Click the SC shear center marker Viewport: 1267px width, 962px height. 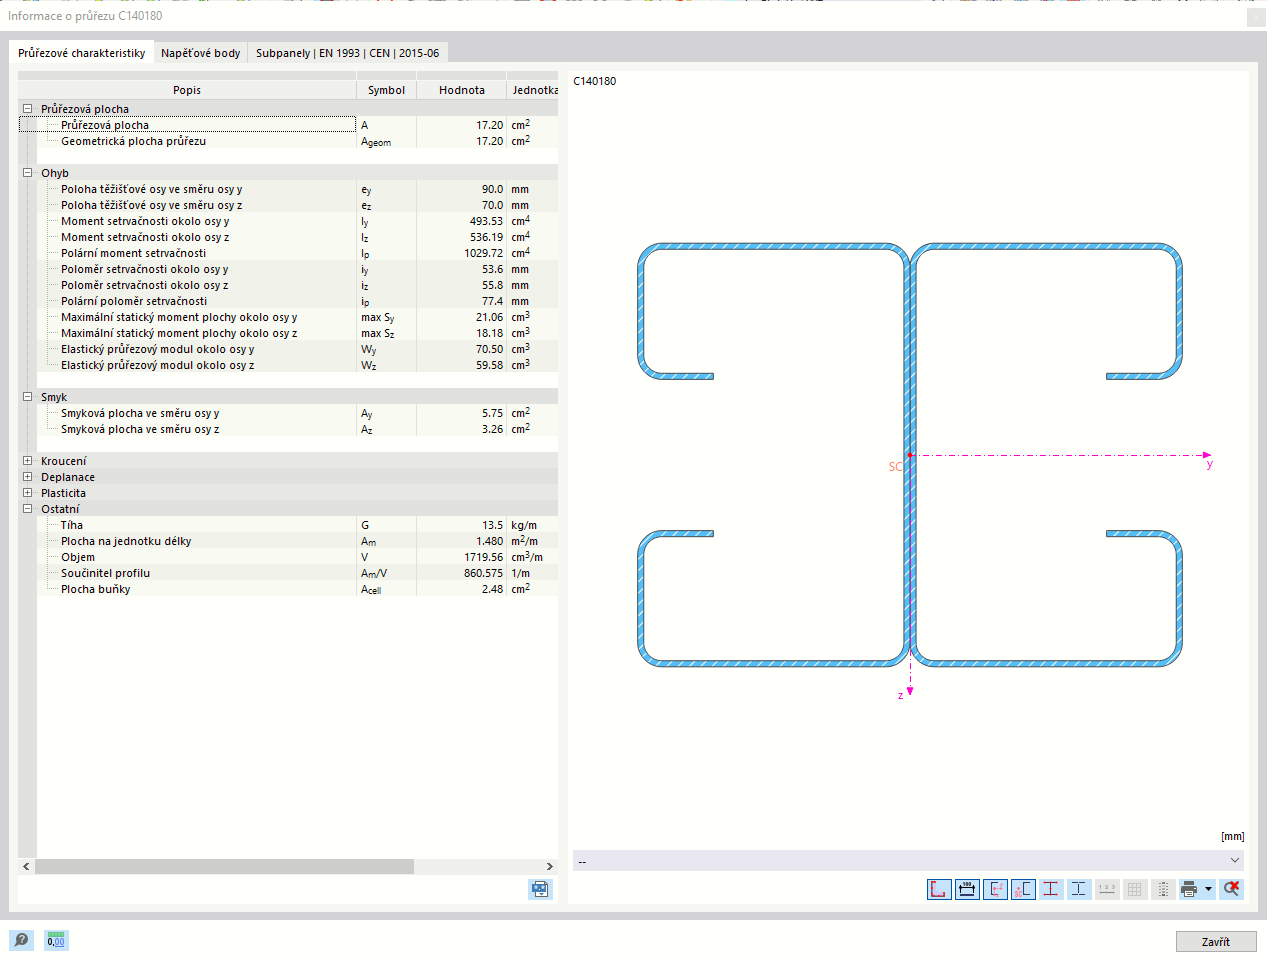click(x=896, y=467)
